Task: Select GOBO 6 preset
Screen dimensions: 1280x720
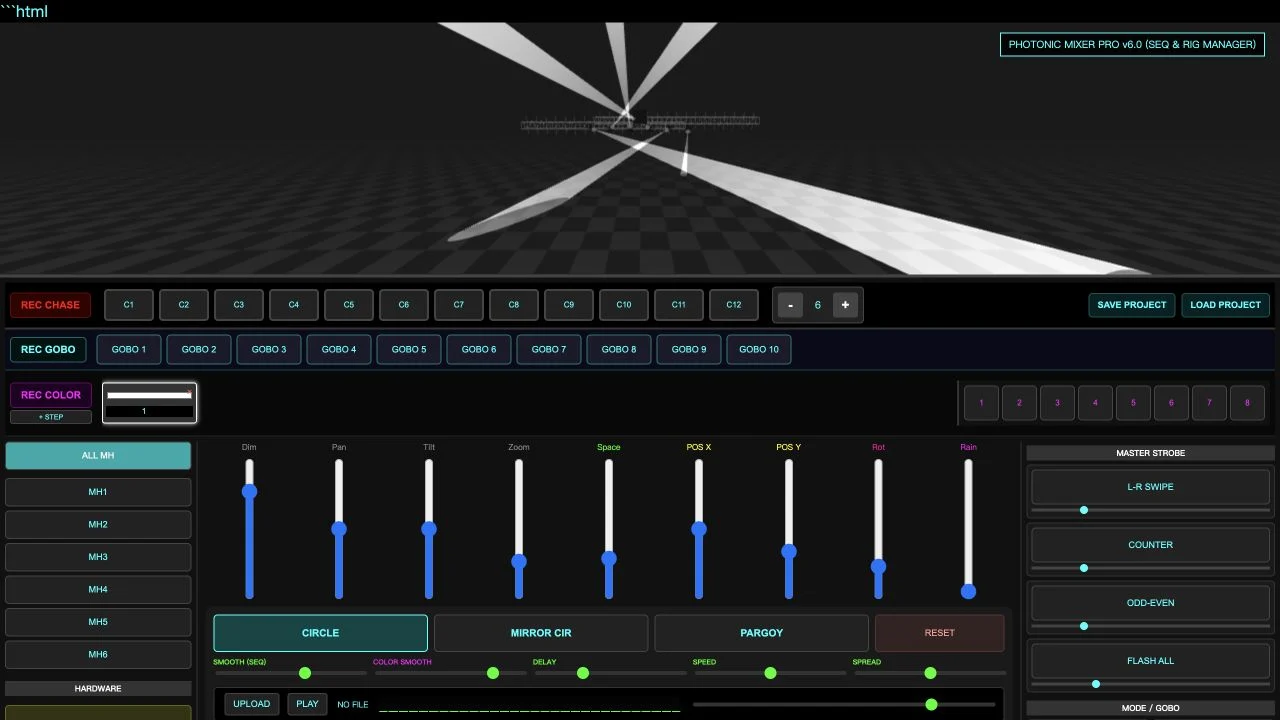Action: point(479,350)
